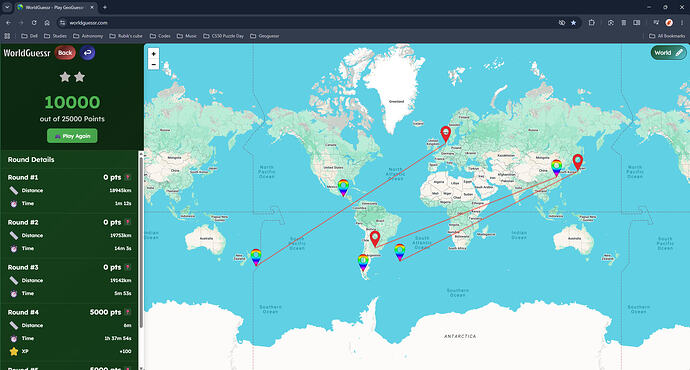Image resolution: width=690 pixels, height=370 pixels.
Task: Open the CS50 Puzzle Day bookmarks folder
Action: [224, 36]
